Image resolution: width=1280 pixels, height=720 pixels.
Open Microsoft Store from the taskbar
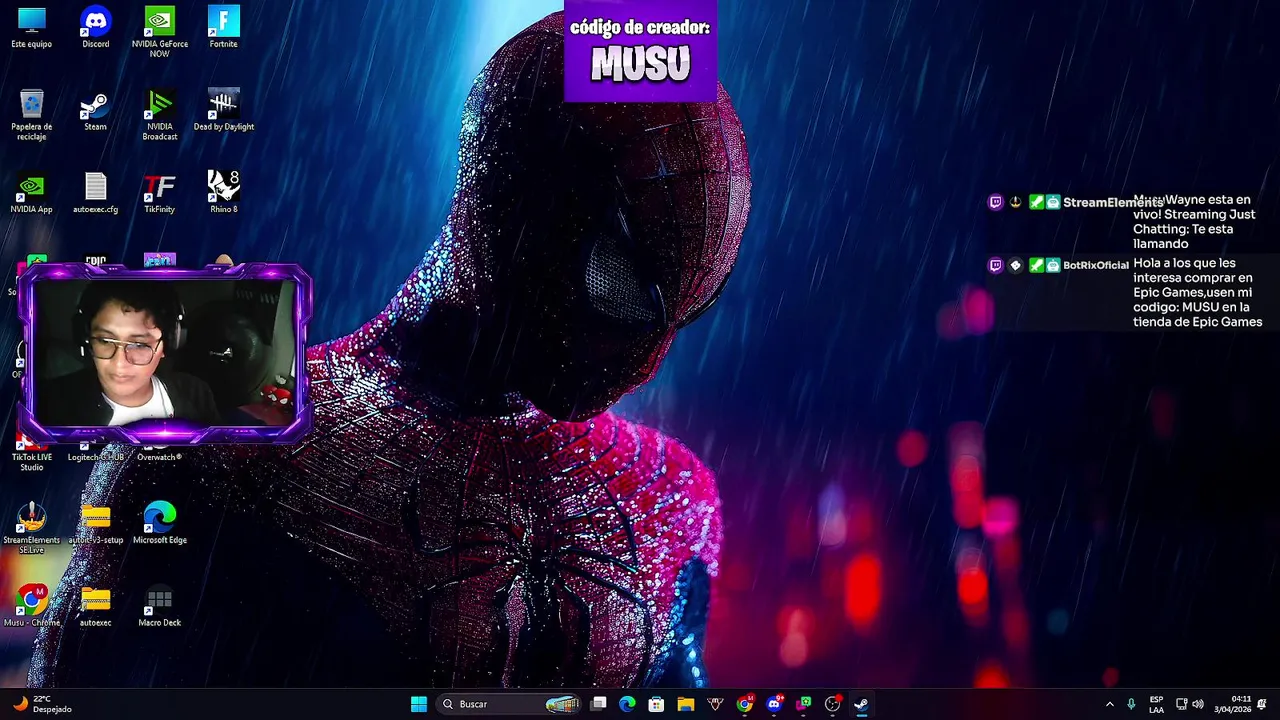pos(656,704)
